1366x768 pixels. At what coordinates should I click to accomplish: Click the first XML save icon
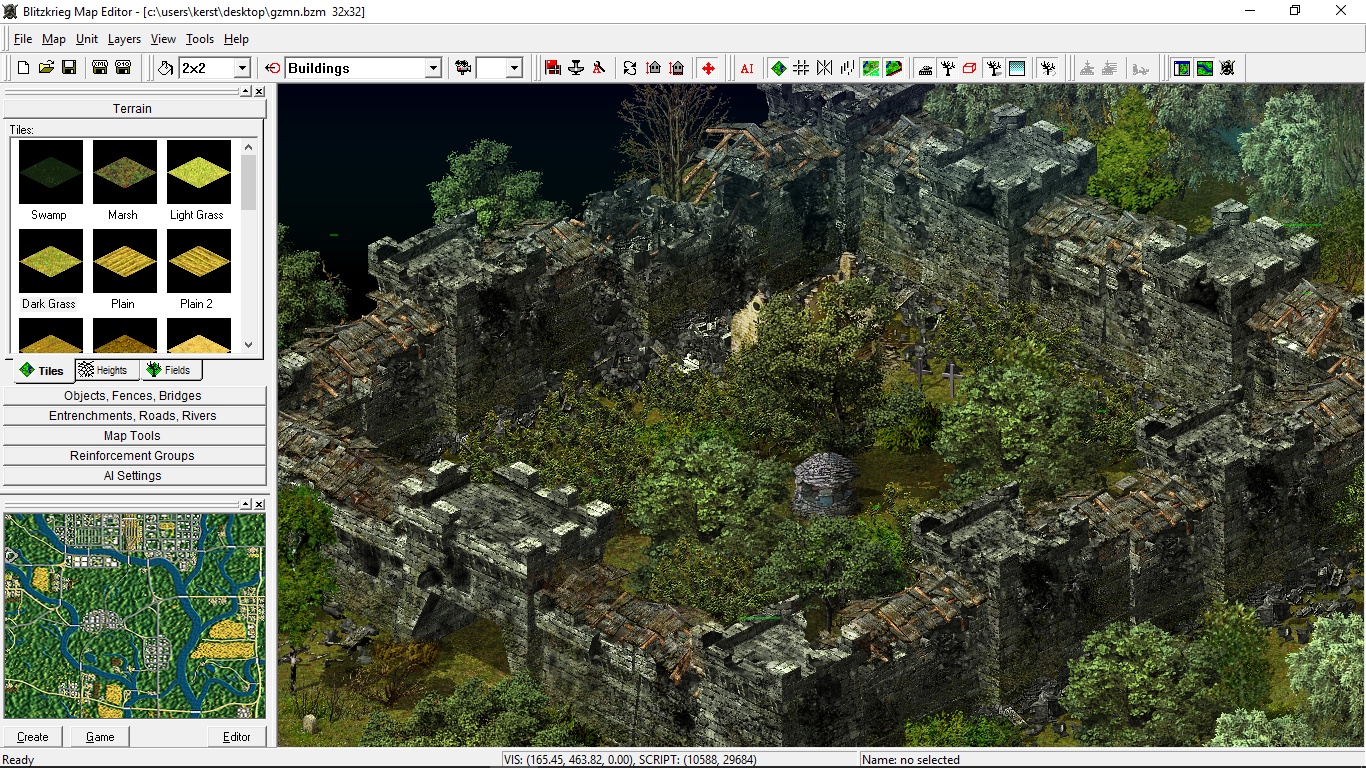(100, 68)
